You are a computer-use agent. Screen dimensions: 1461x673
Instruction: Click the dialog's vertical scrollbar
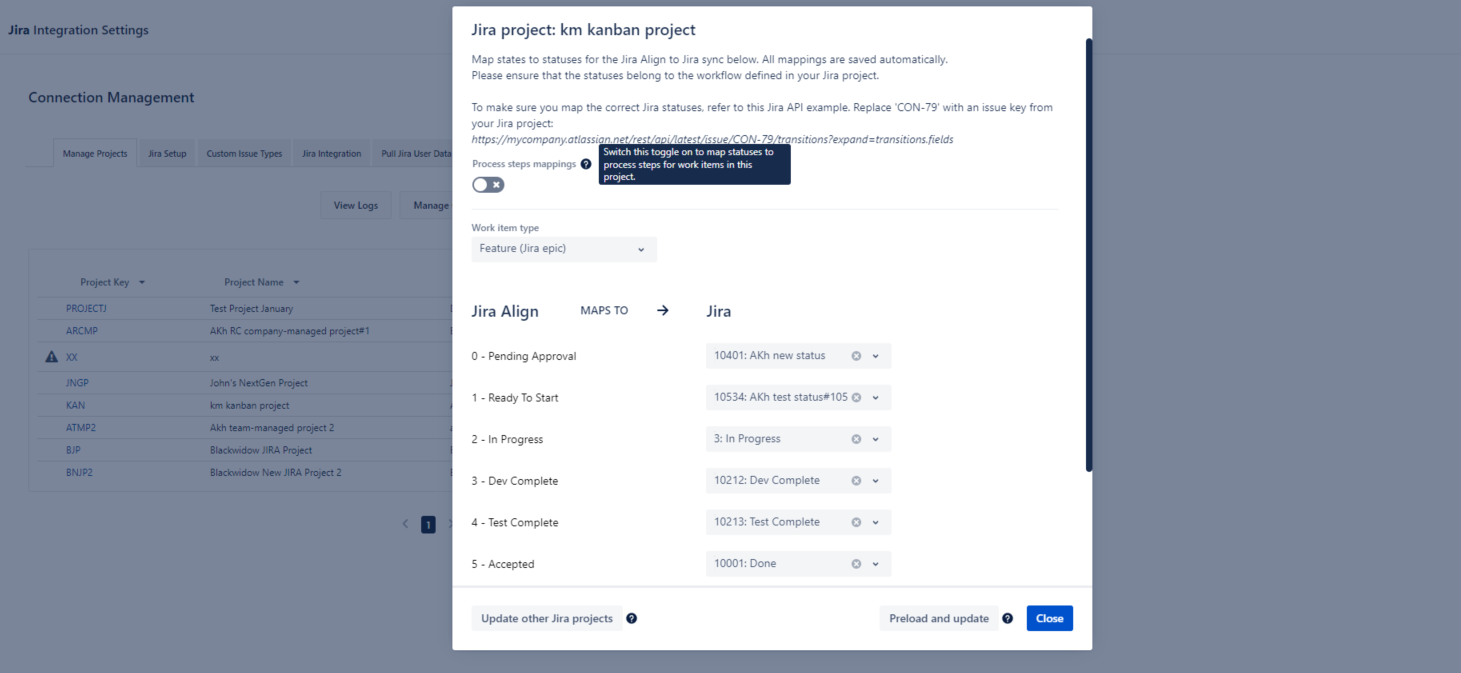coord(1089,255)
